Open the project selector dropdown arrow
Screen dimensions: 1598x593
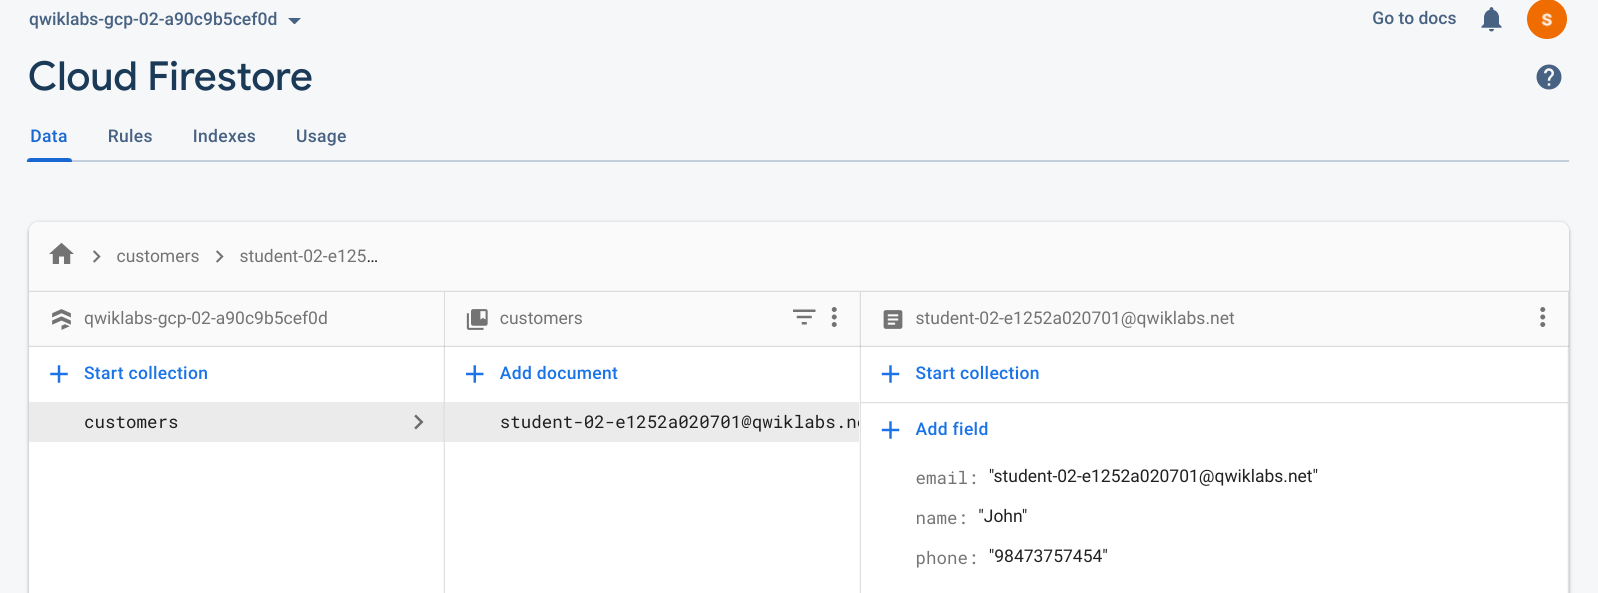[x=294, y=20]
